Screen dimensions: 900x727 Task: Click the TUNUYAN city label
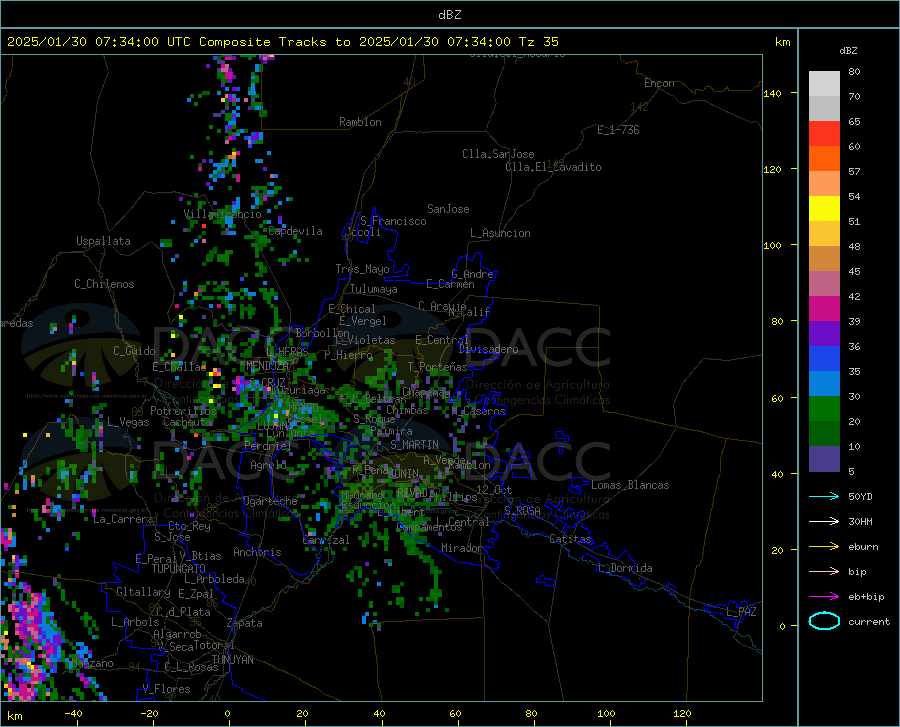tap(232, 660)
